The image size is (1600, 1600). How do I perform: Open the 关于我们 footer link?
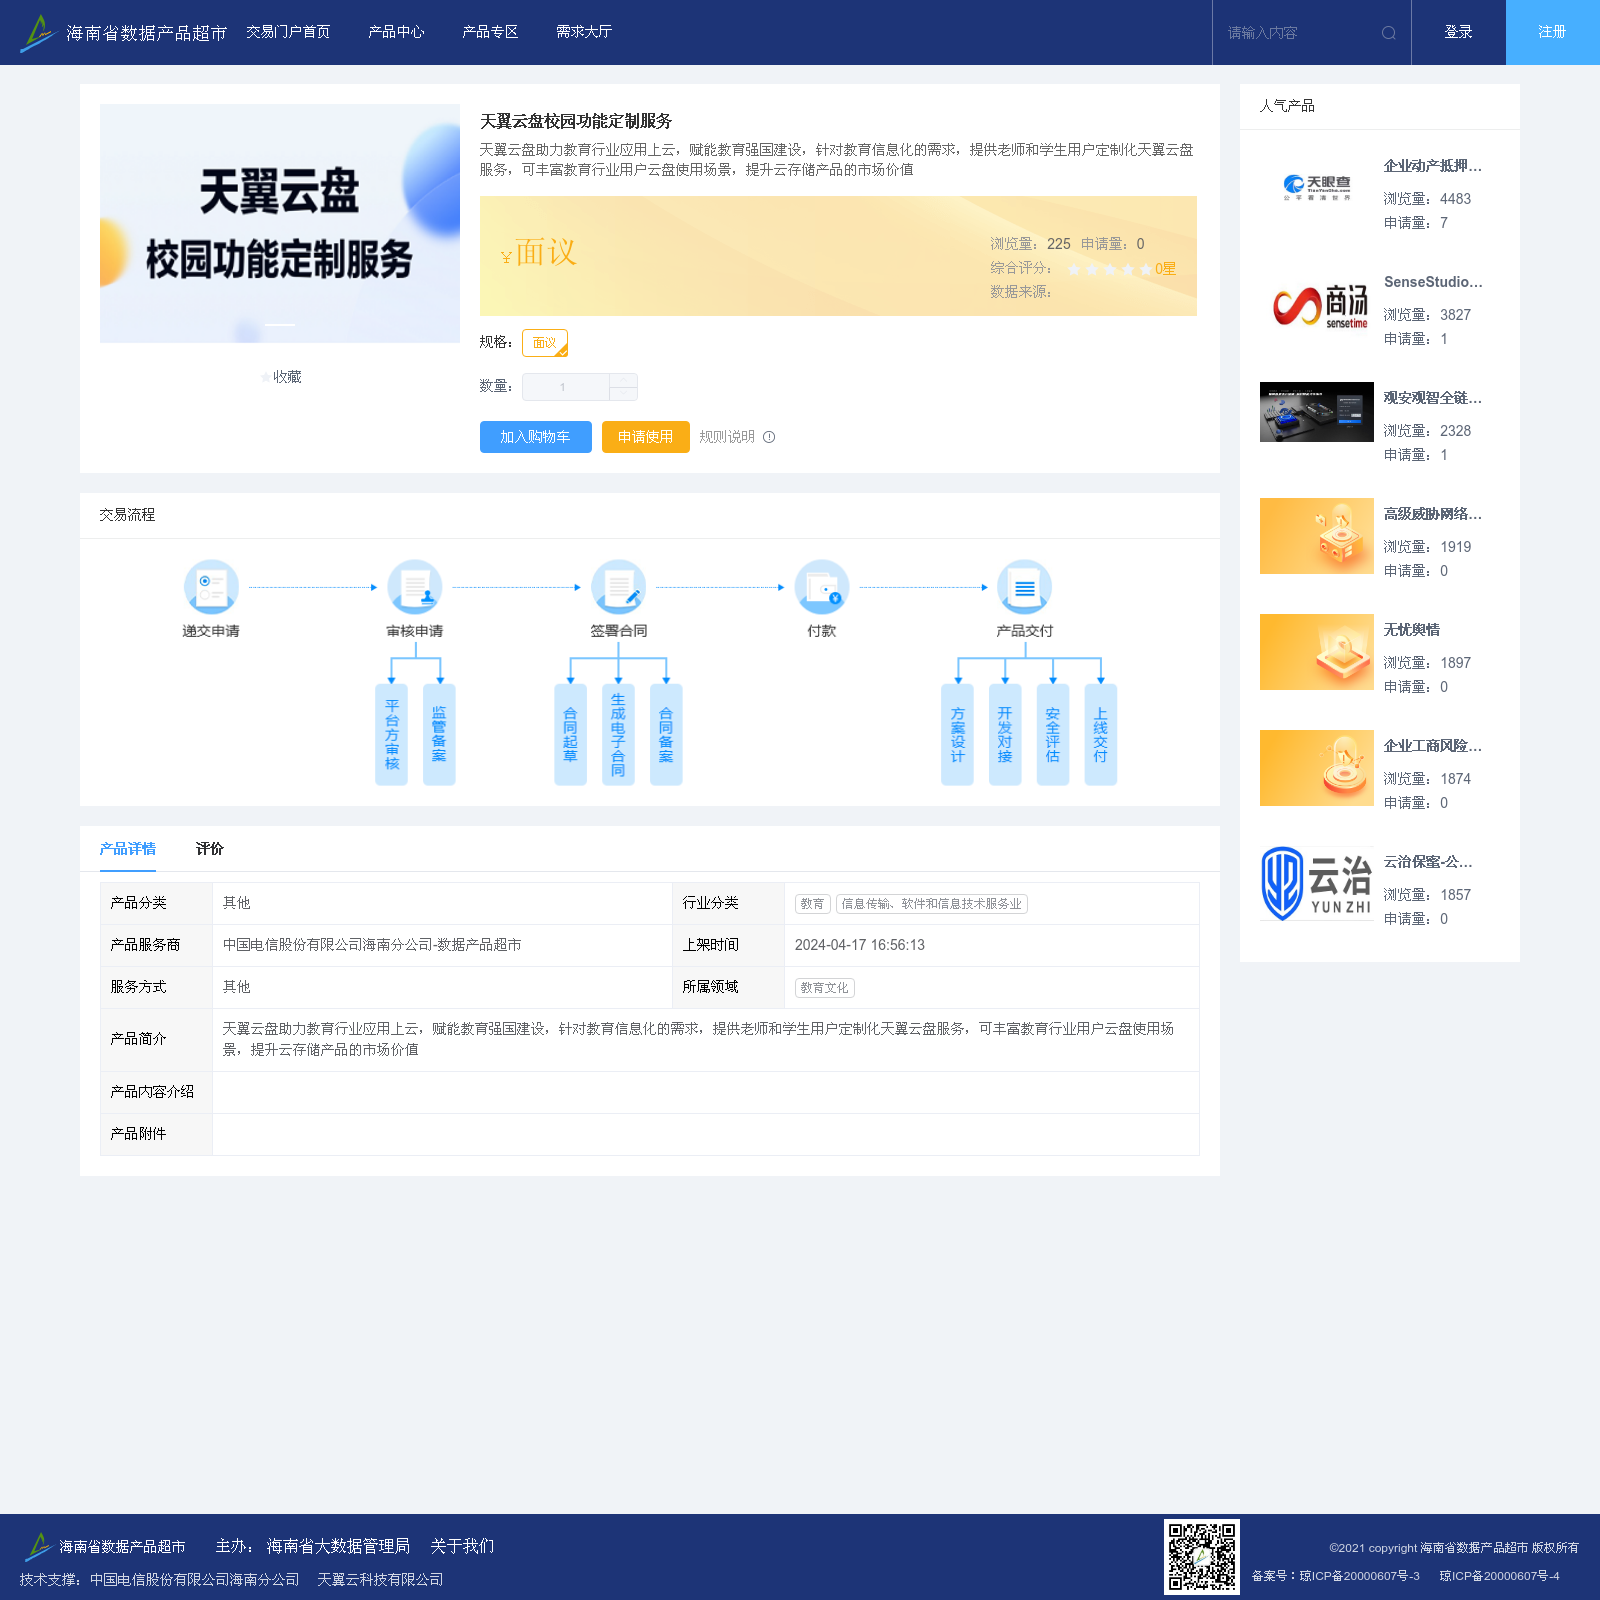pyautogui.click(x=462, y=1546)
